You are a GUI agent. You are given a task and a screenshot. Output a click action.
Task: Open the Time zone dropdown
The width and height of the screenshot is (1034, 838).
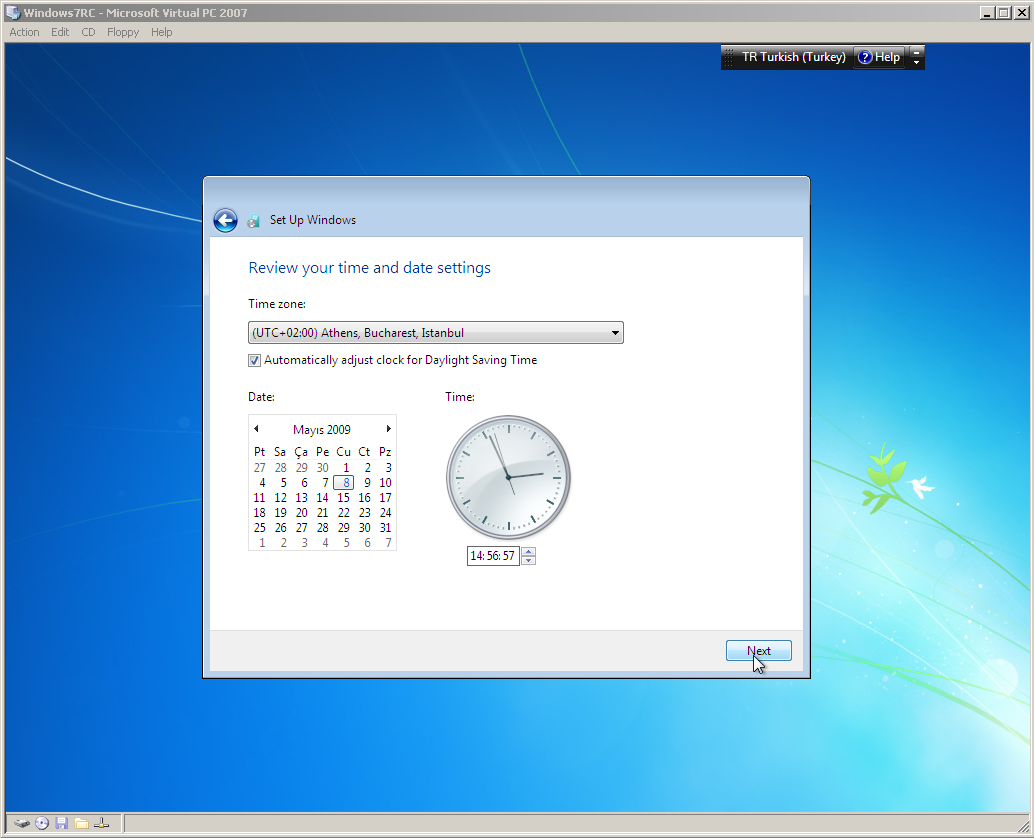pos(436,333)
